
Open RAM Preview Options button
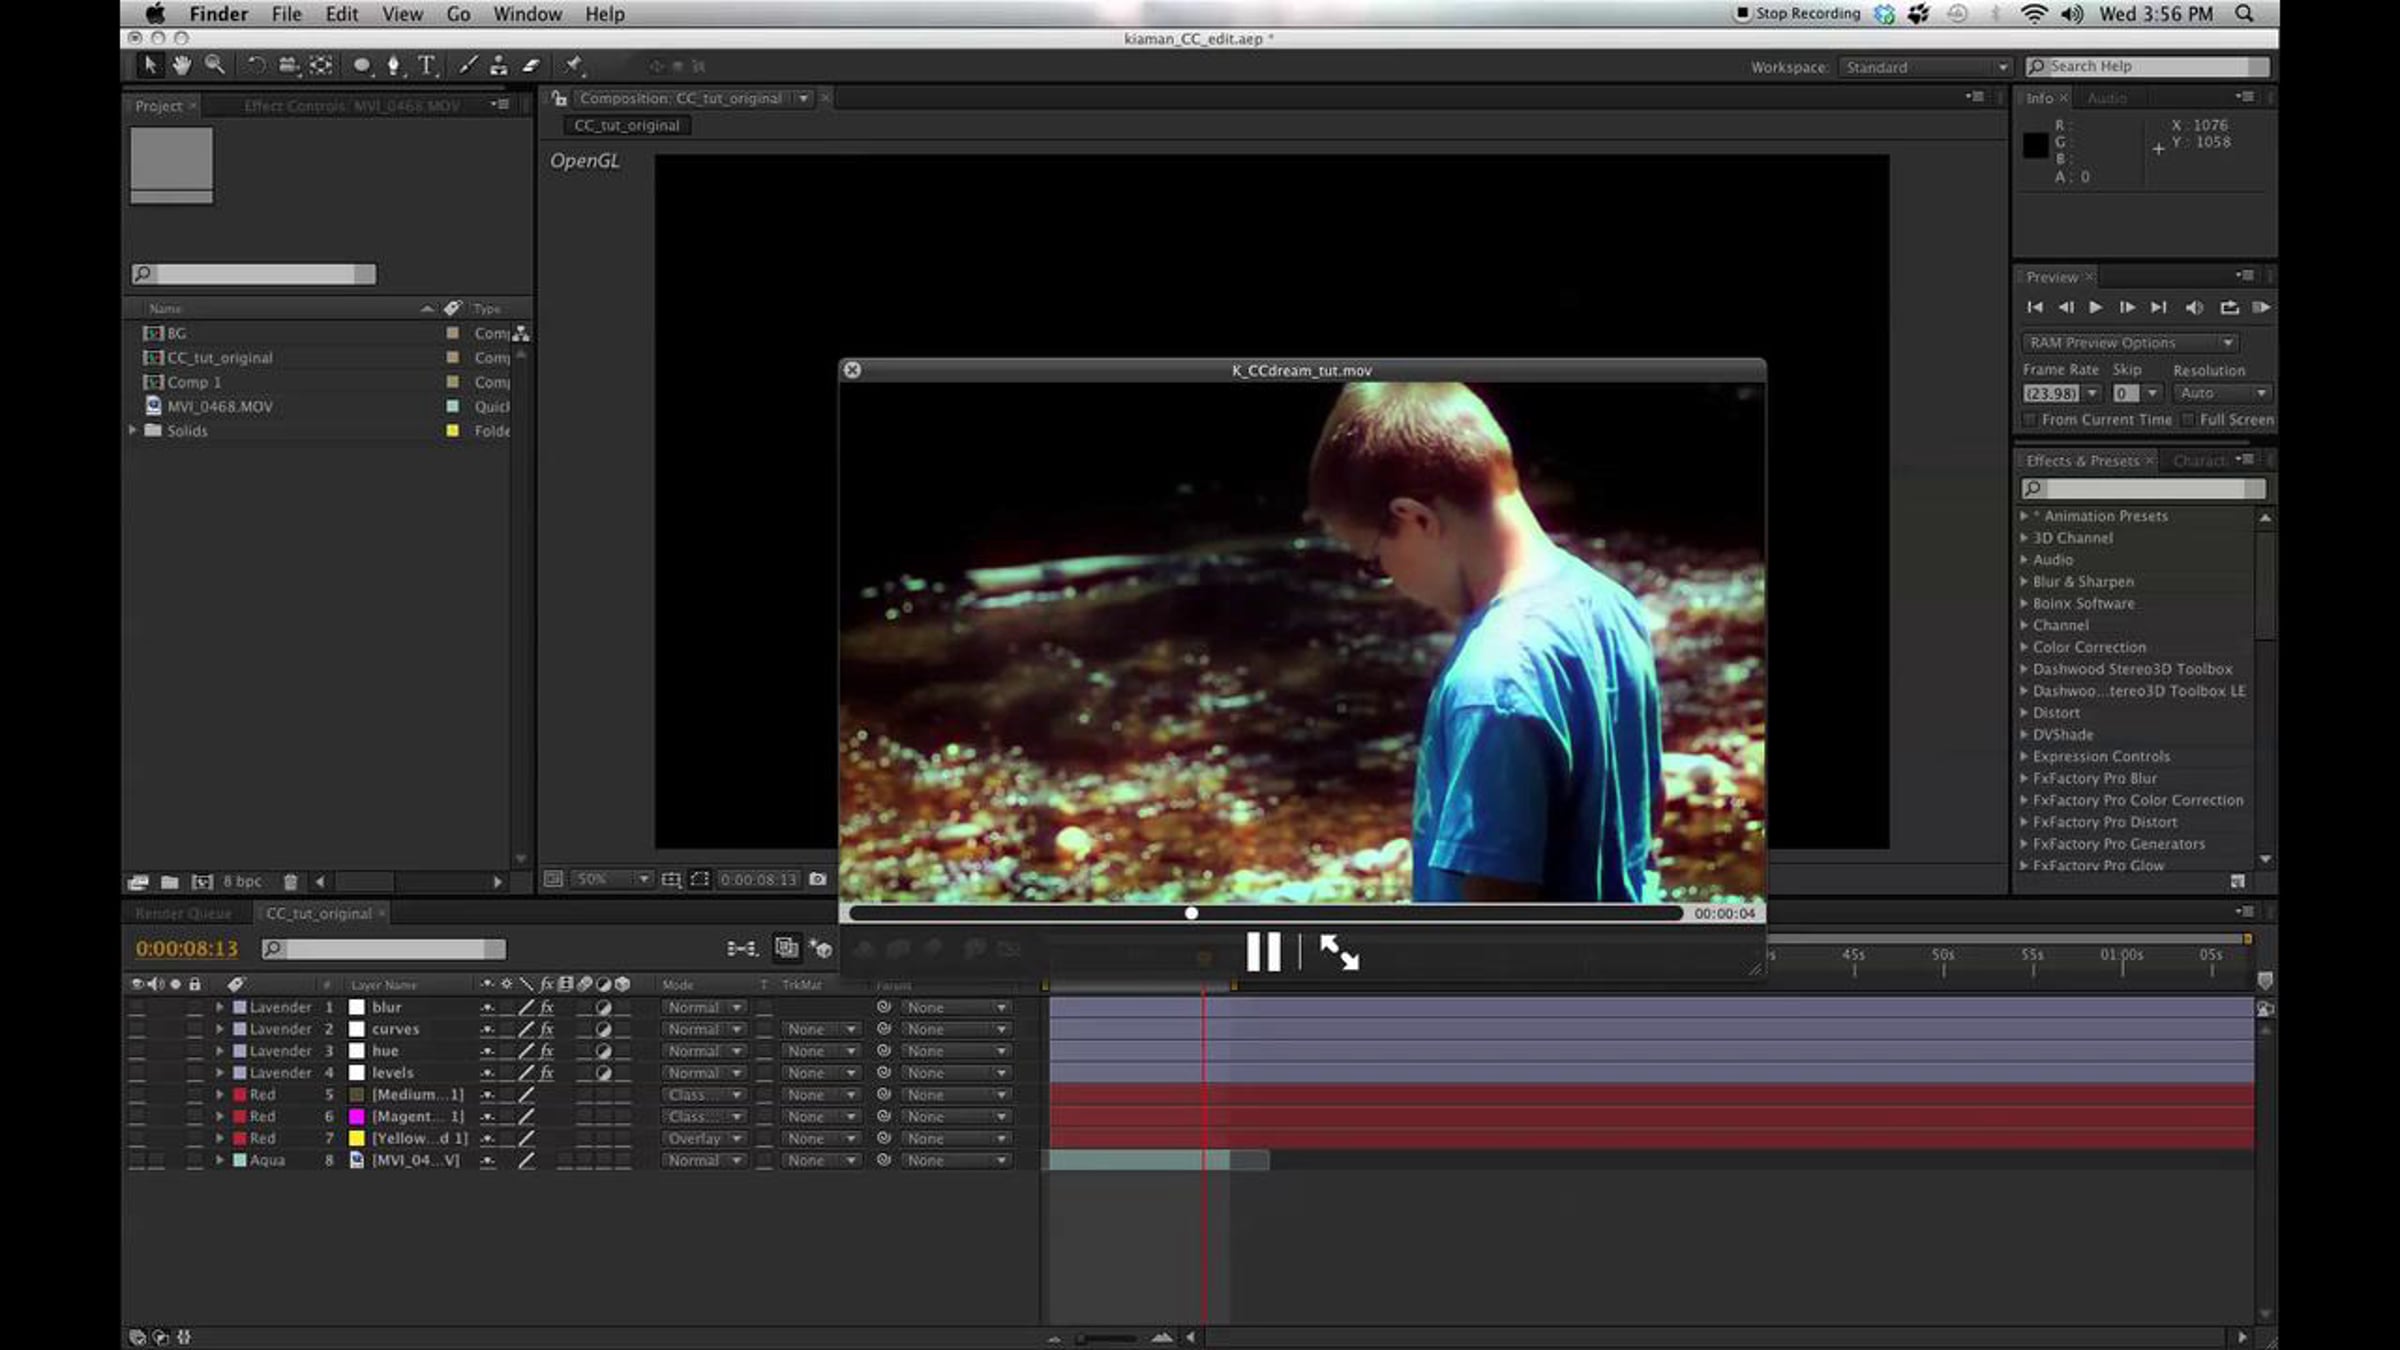(x=2128, y=343)
